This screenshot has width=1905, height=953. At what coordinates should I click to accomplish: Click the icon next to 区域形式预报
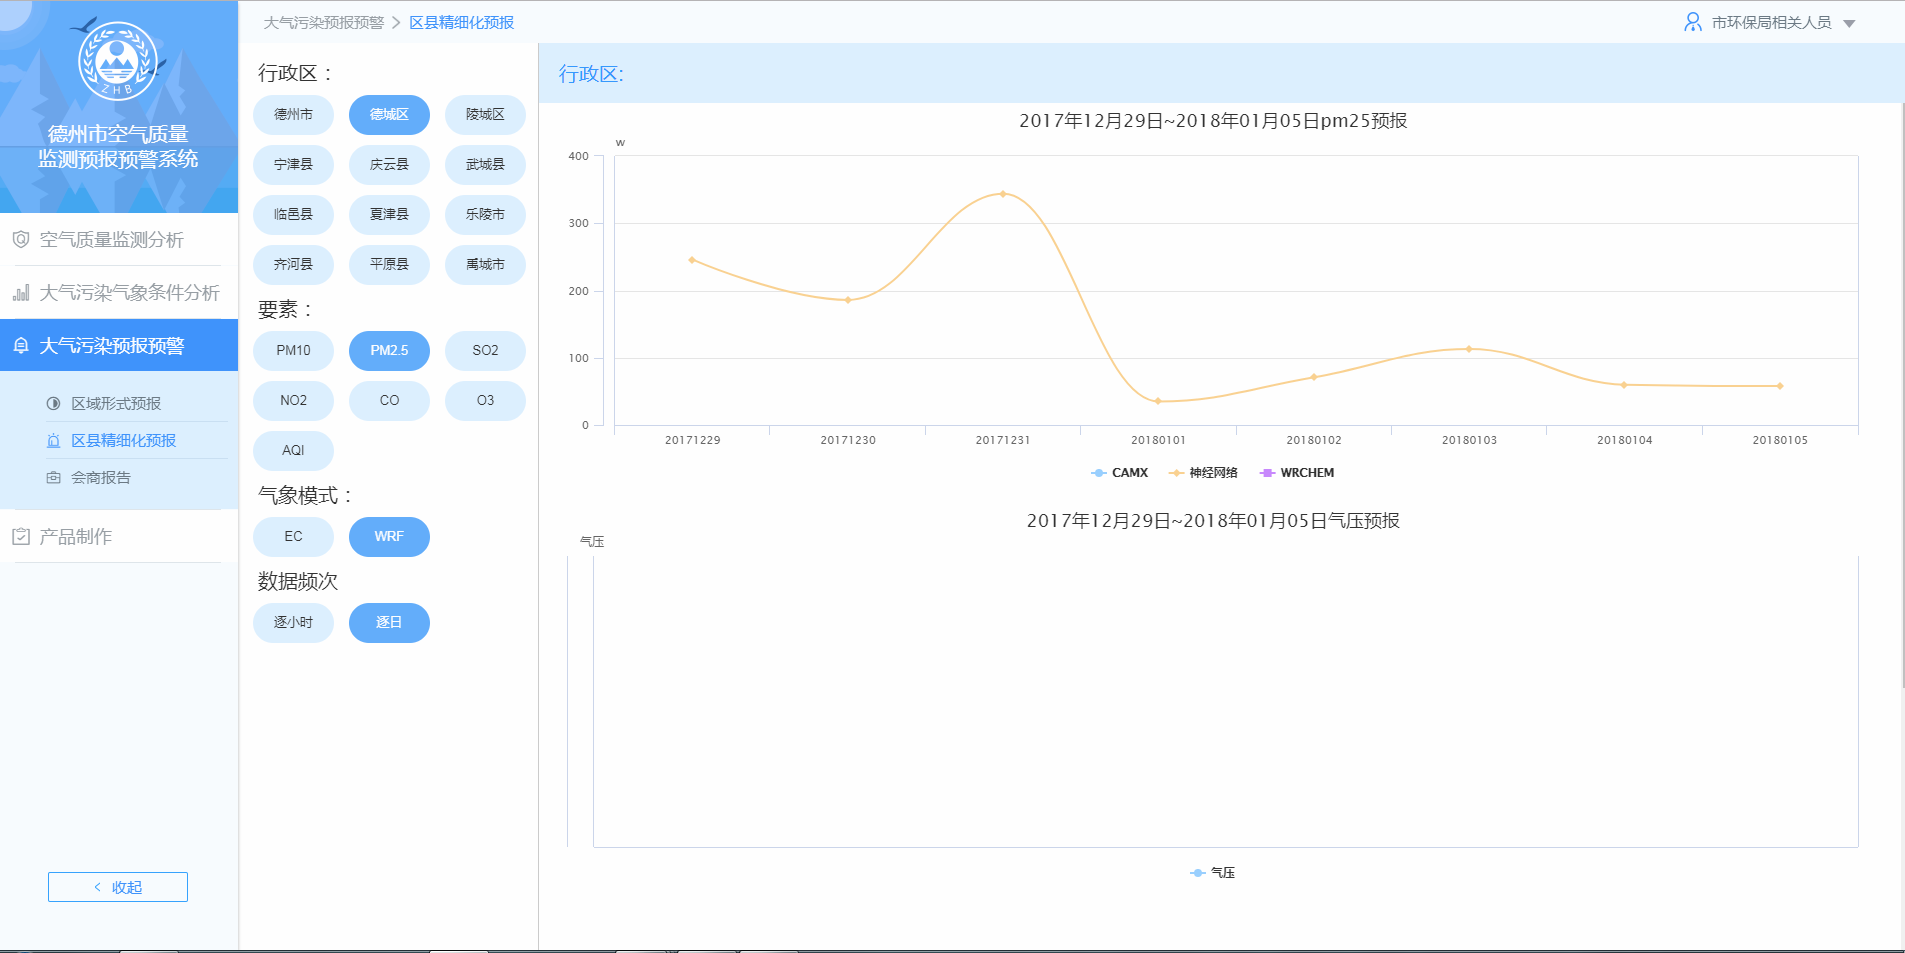[x=54, y=404]
